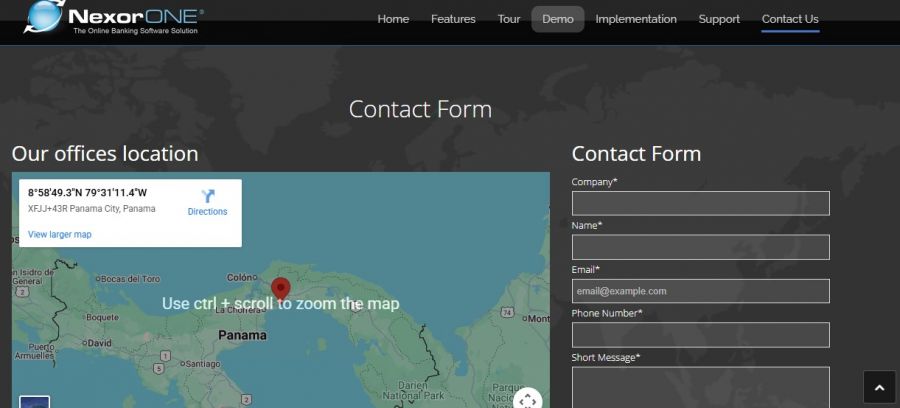The image size is (900, 408).
Task: Click the Directions arrow icon on the map
Action: click(208, 196)
